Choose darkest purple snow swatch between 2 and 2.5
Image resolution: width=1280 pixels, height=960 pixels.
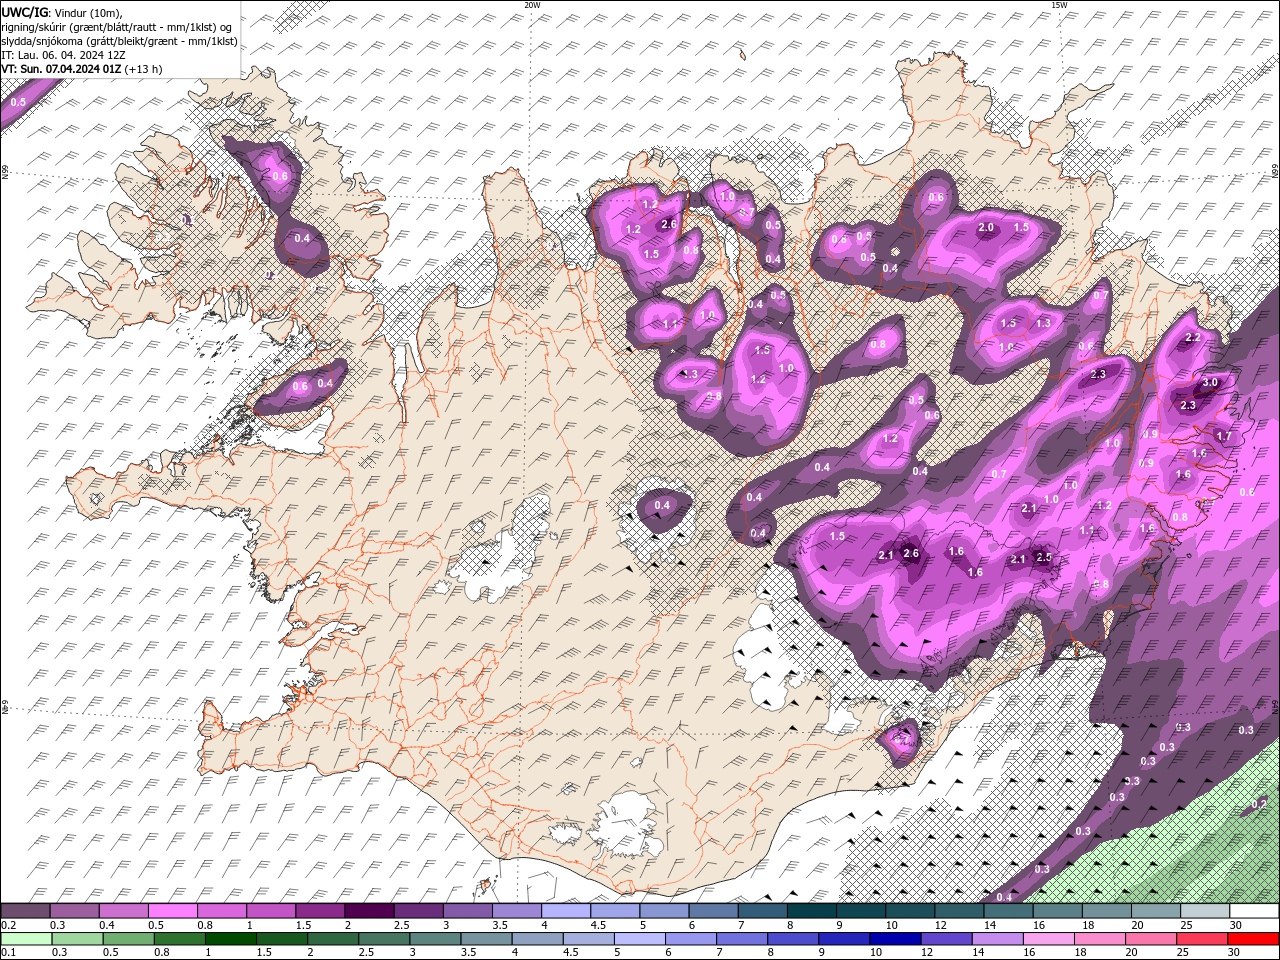369,911
